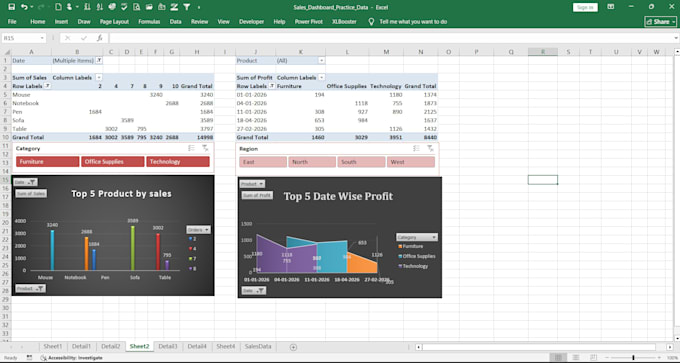
Task: Open Date filter button in sales chart
Action: pos(25,182)
